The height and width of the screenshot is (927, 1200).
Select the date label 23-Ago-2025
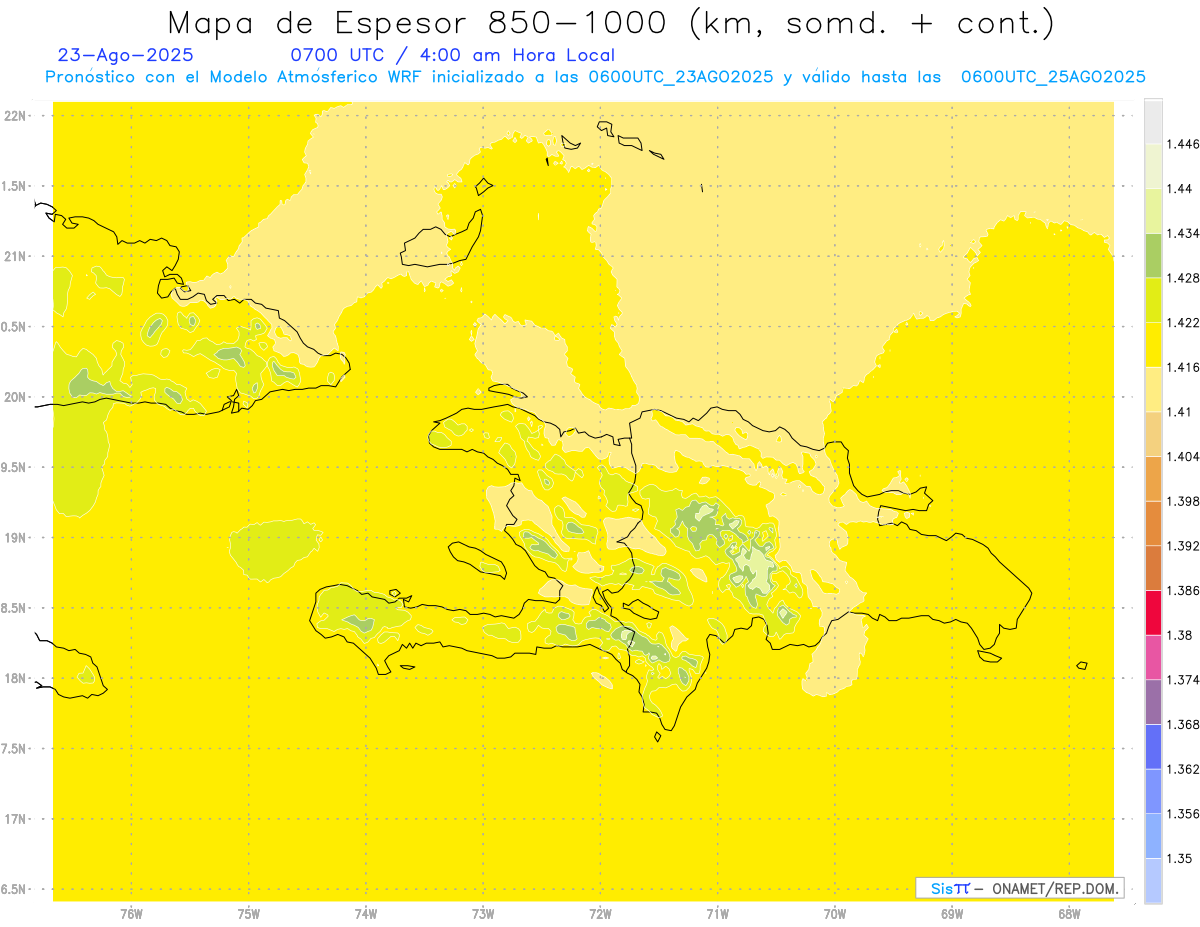click(126, 55)
